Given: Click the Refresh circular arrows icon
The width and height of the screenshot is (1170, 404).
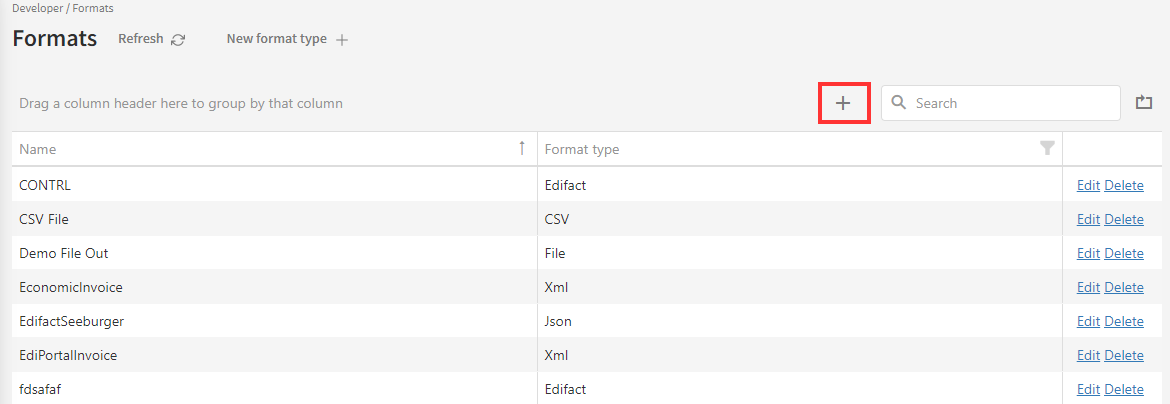Looking at the screenshot, I should click(x=178, y=40).
